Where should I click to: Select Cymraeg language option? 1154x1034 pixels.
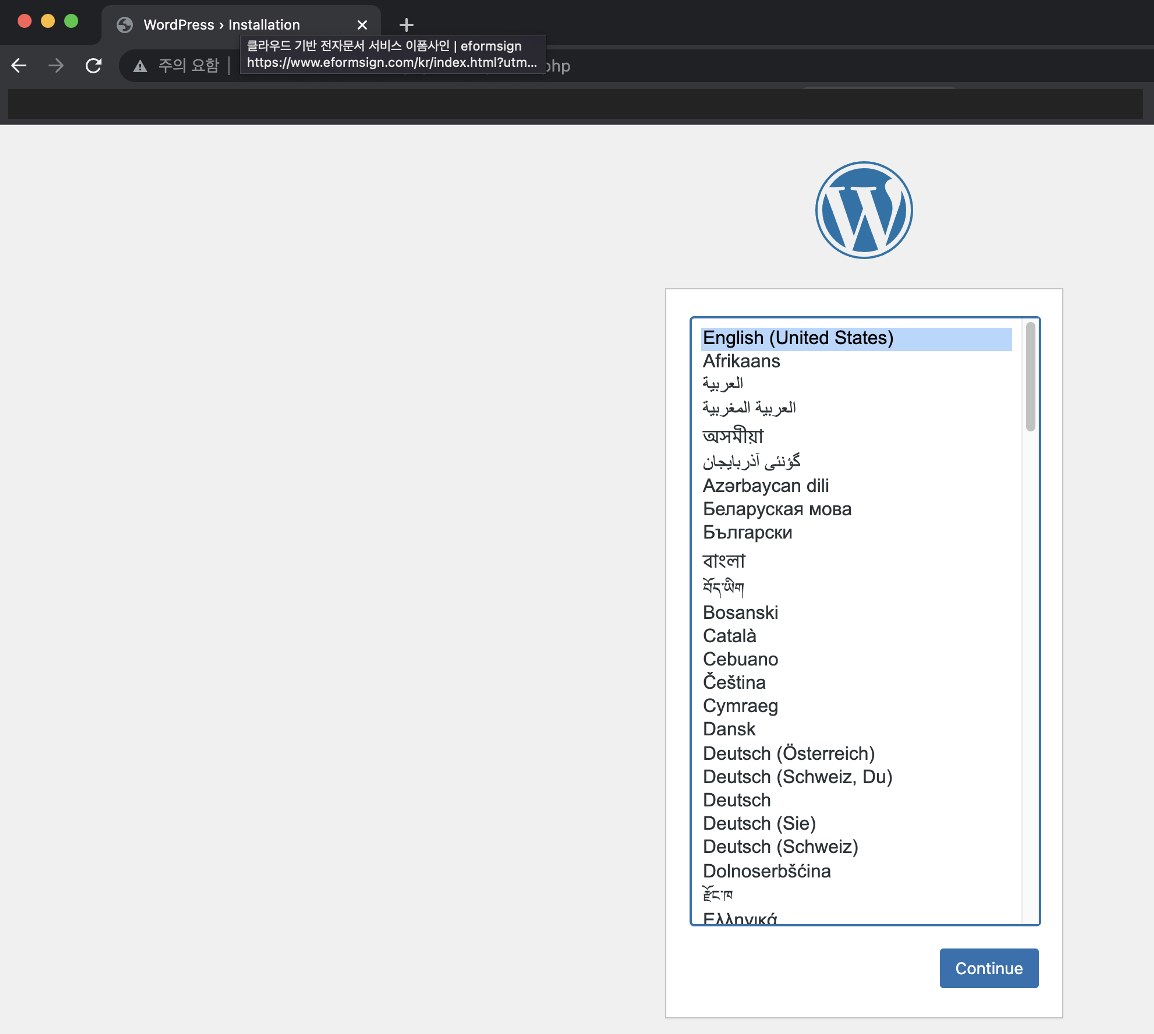coord(857,706)
